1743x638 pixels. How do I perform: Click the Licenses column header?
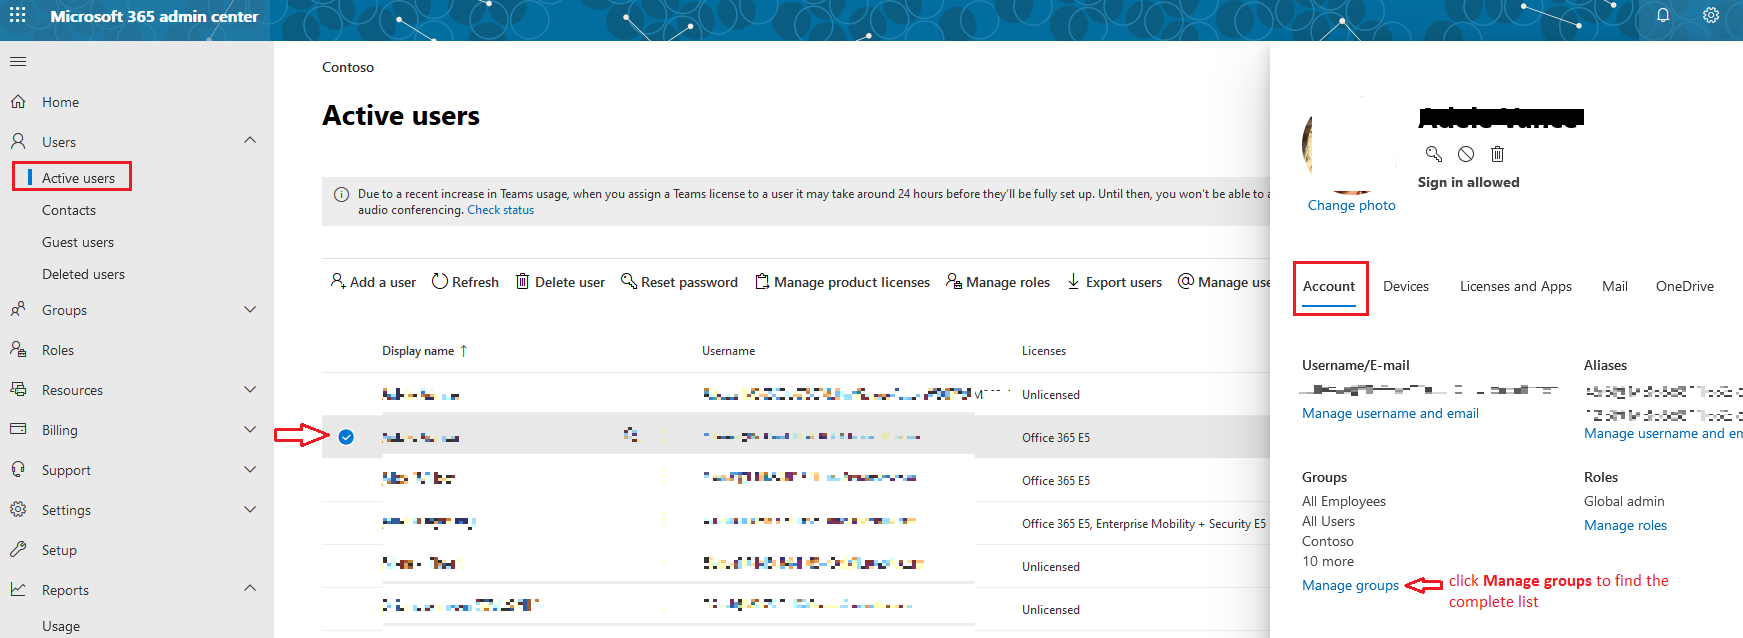tap(1044, 351)
